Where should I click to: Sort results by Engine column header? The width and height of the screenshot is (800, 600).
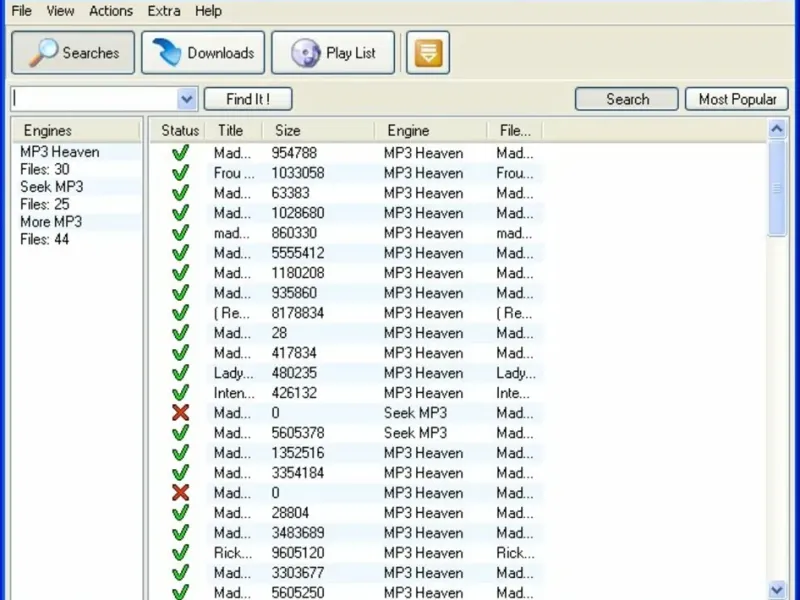(431, 131)
